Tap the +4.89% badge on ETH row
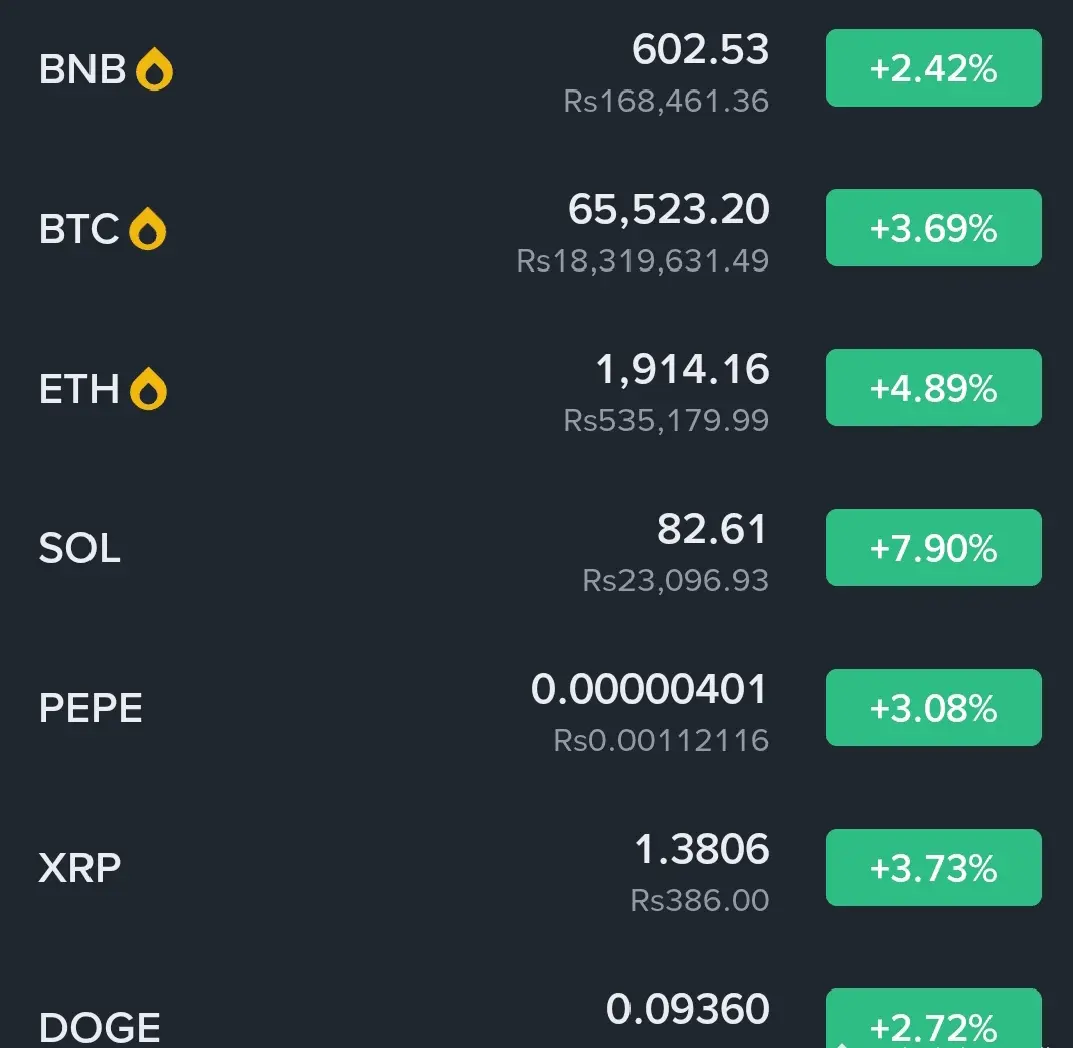Screen dimensions: 1073x1048 click(933, 387)
